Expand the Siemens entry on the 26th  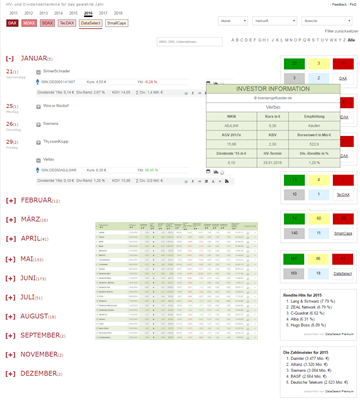[x=38, y=124]
